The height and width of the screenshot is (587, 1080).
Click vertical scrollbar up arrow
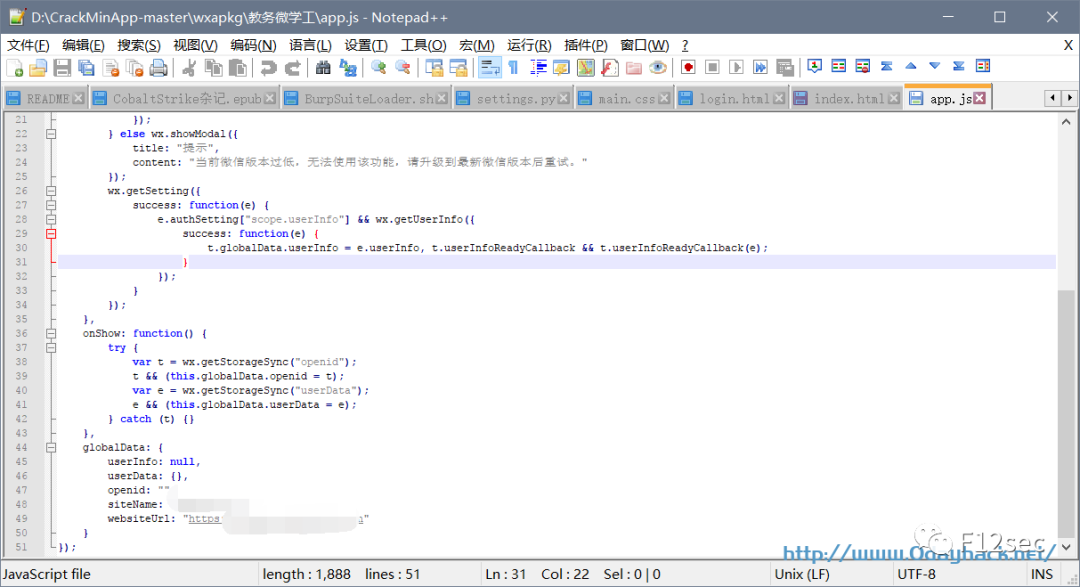coord(1066,122)
